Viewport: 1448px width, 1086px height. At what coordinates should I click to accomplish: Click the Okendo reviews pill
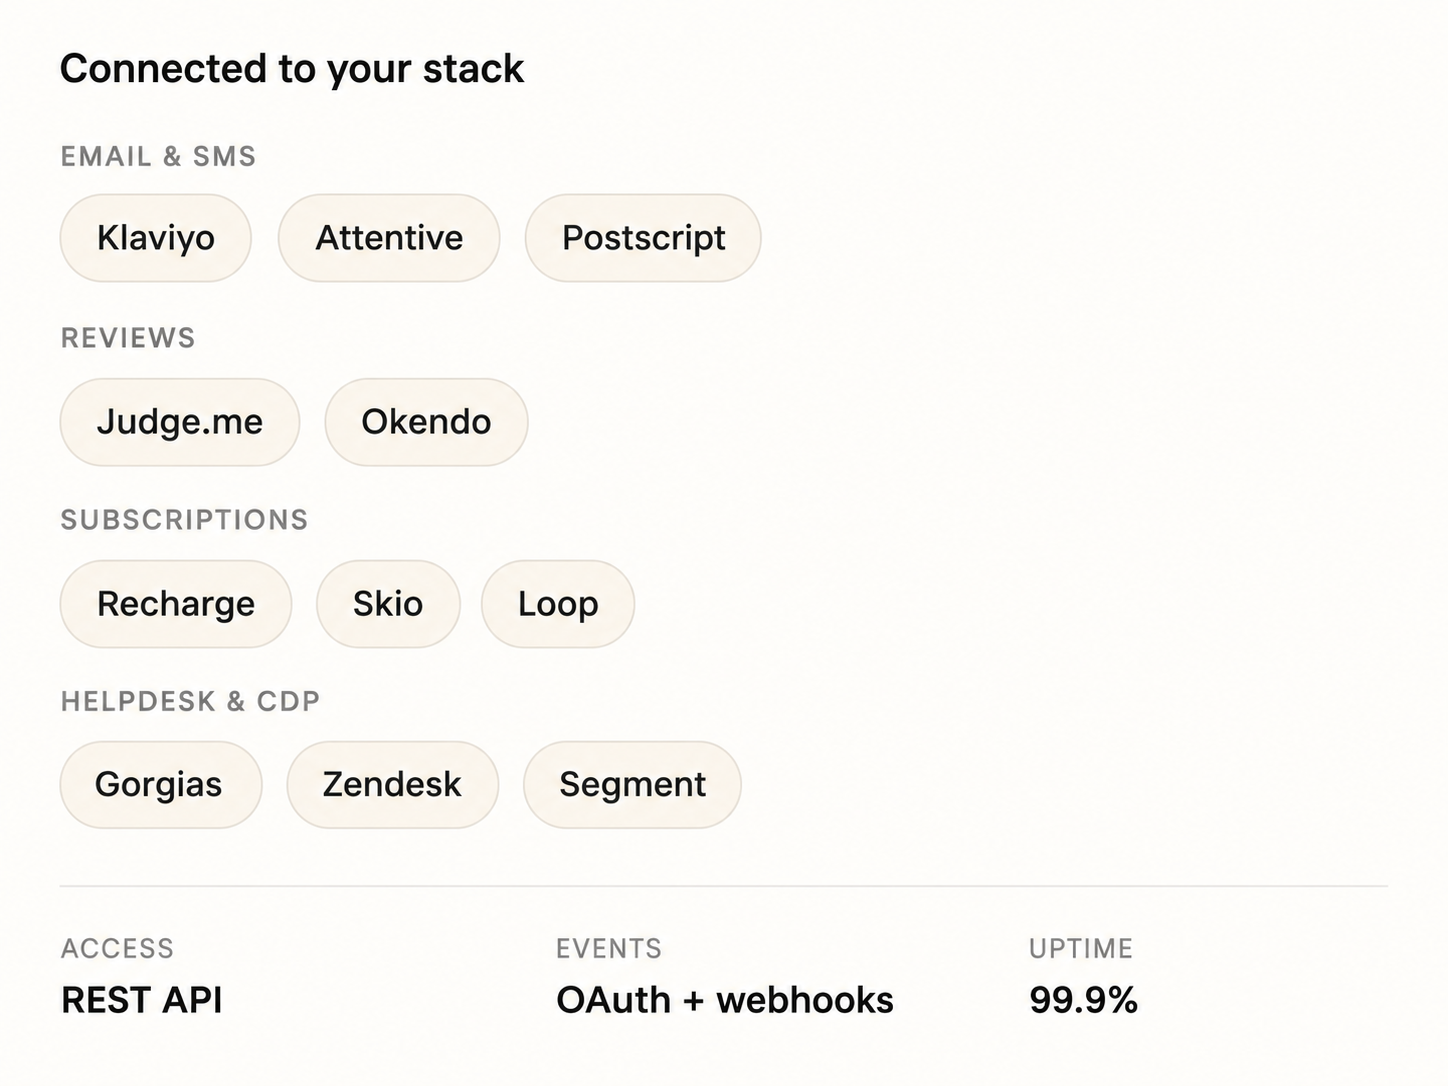click(x=426, y=422)
